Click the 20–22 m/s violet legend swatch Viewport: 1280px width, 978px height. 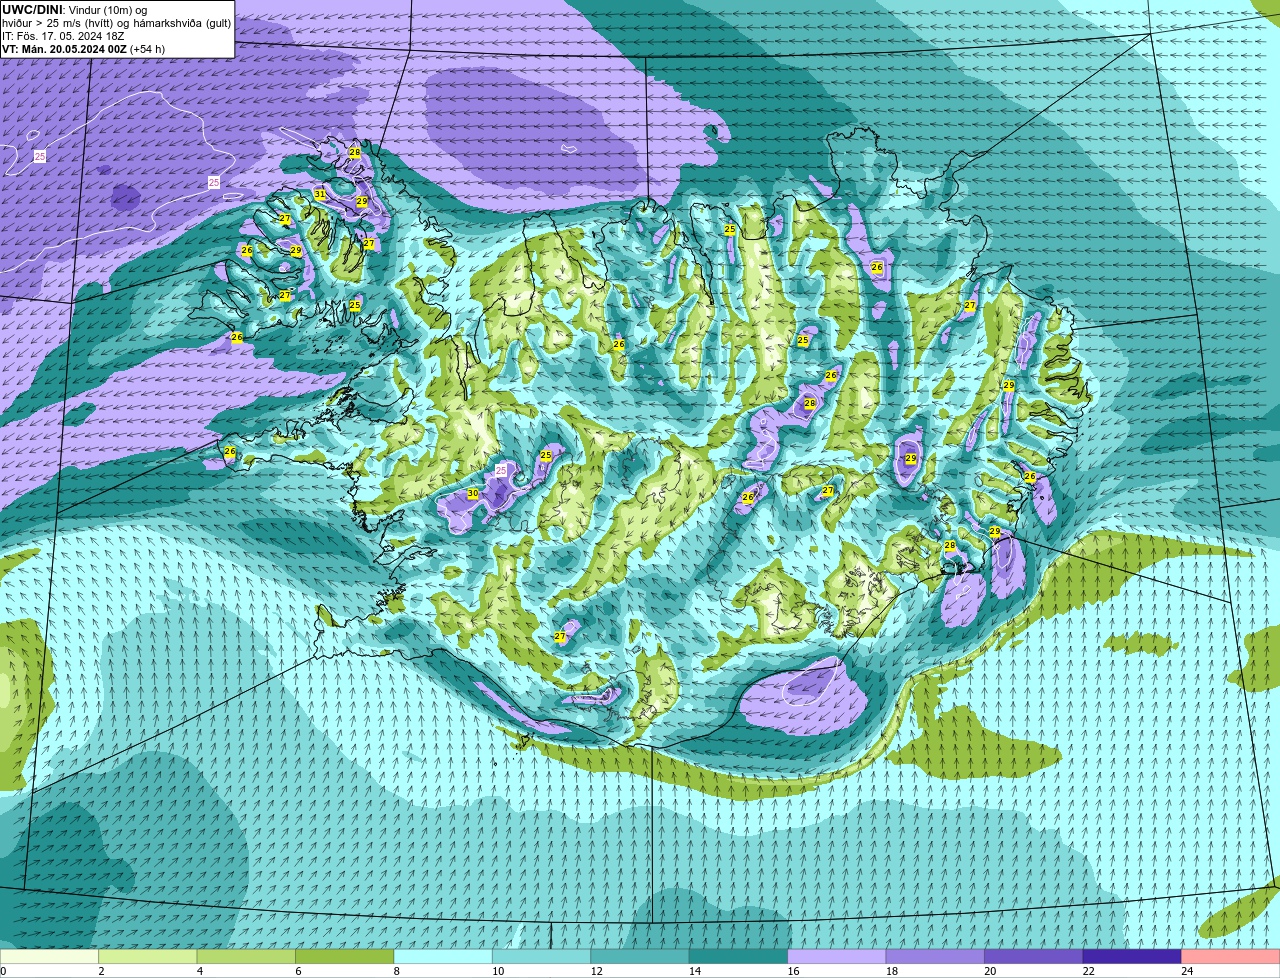point(1034,957)
